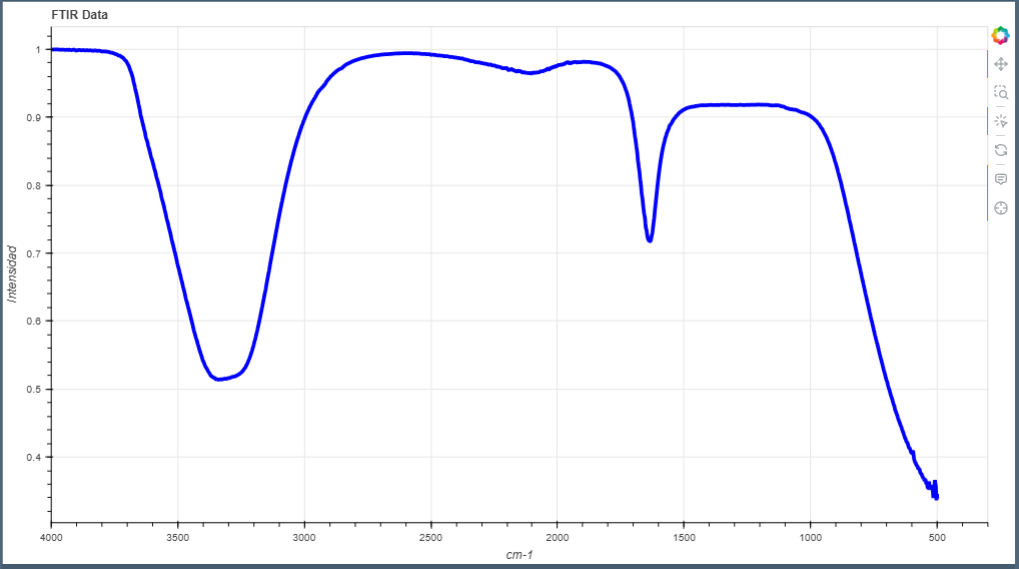Click the 0.9 tick on the y-axis
Image resolution: width=1019 pixels, height=569 pixels.
[x=36, y=117]
